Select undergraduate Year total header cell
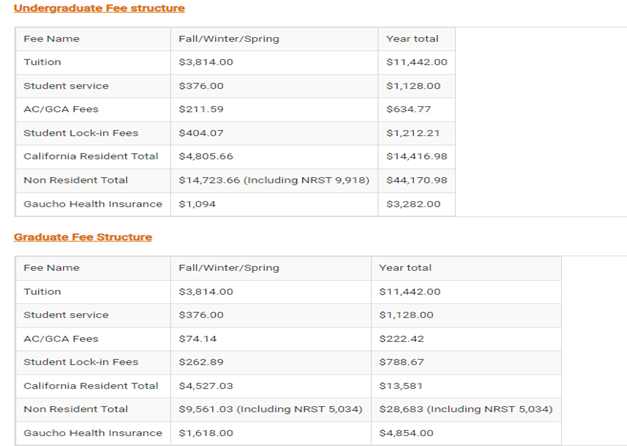Screen dimensions: 627x446 tap(417, 39)
